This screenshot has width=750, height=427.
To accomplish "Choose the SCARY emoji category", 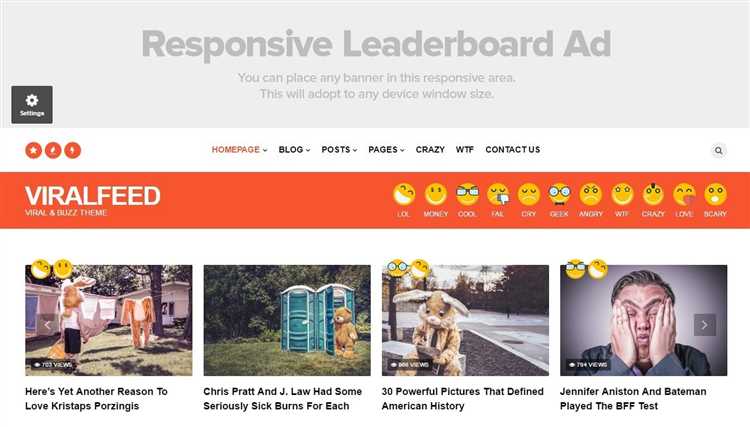I will click(715, 200).
